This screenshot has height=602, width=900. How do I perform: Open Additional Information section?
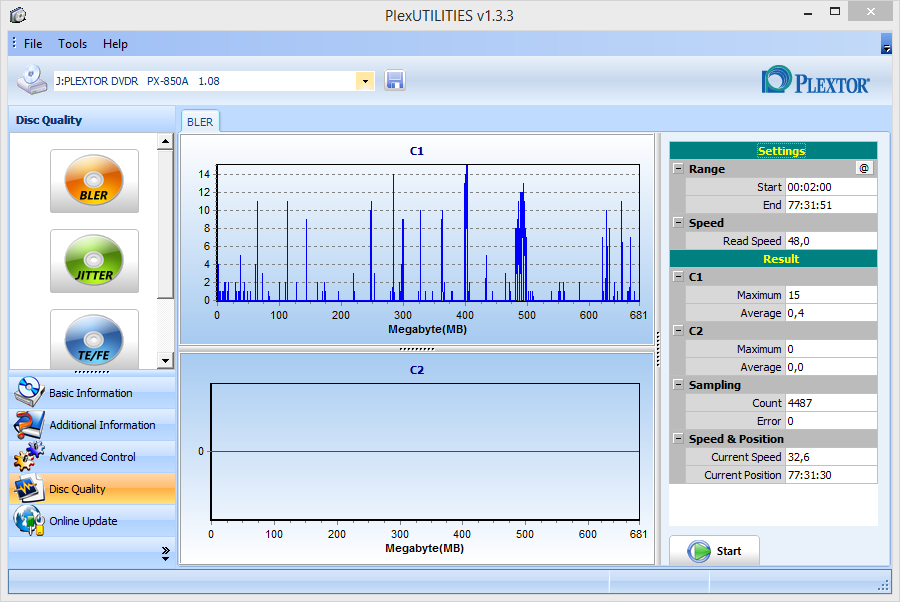92,425
